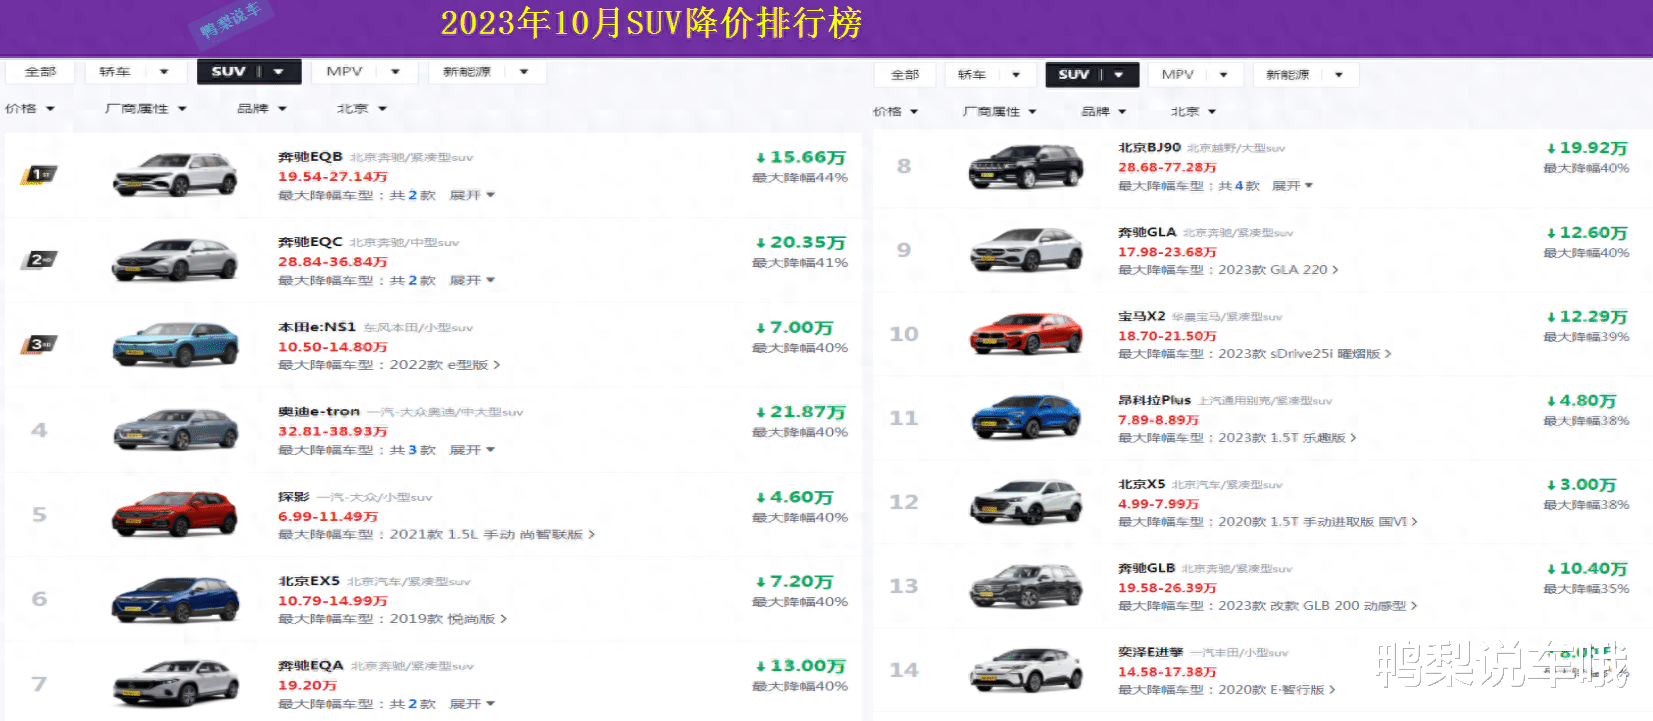The height and width of the screenshot is (721, 1653).
Task: Open the 新能源 dropdown in left panel
Action: click(486, 72)
